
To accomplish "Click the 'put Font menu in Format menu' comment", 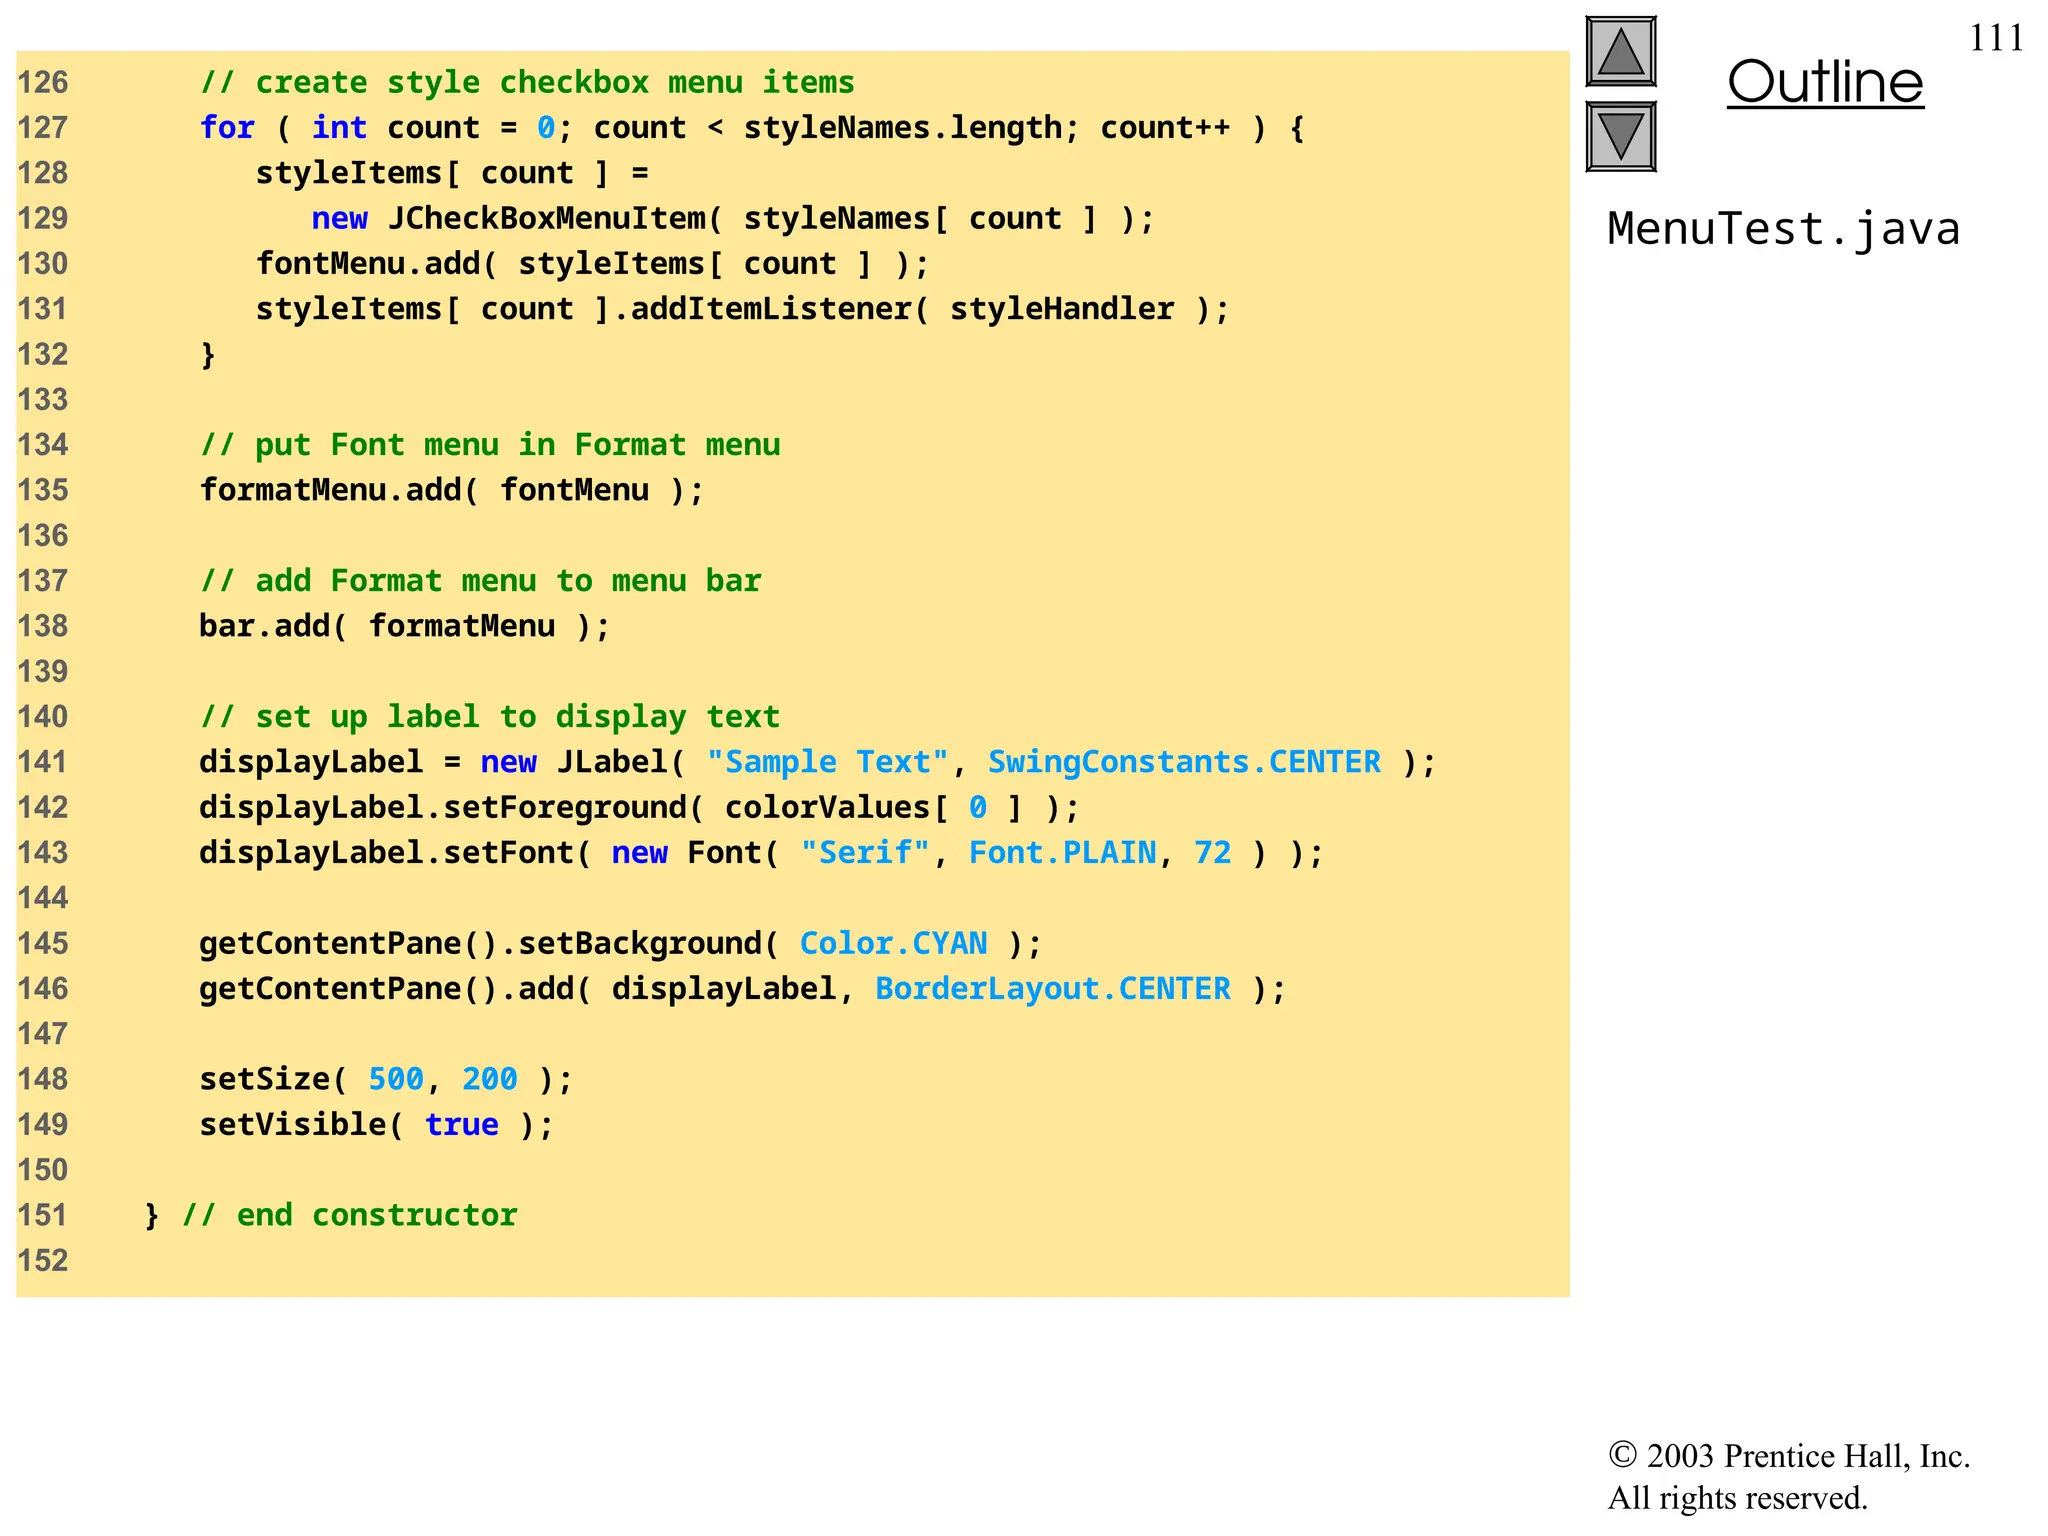I will click(x=489, y=445).
